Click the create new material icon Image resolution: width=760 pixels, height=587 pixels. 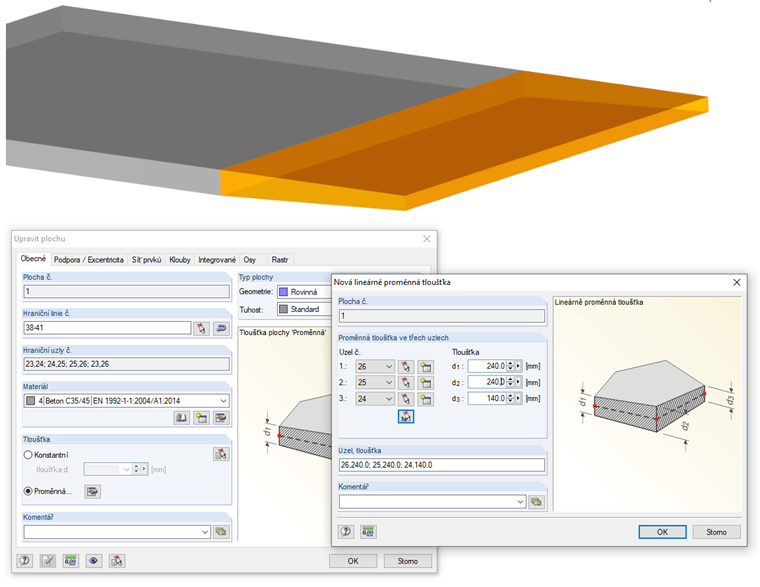(201, 417)
